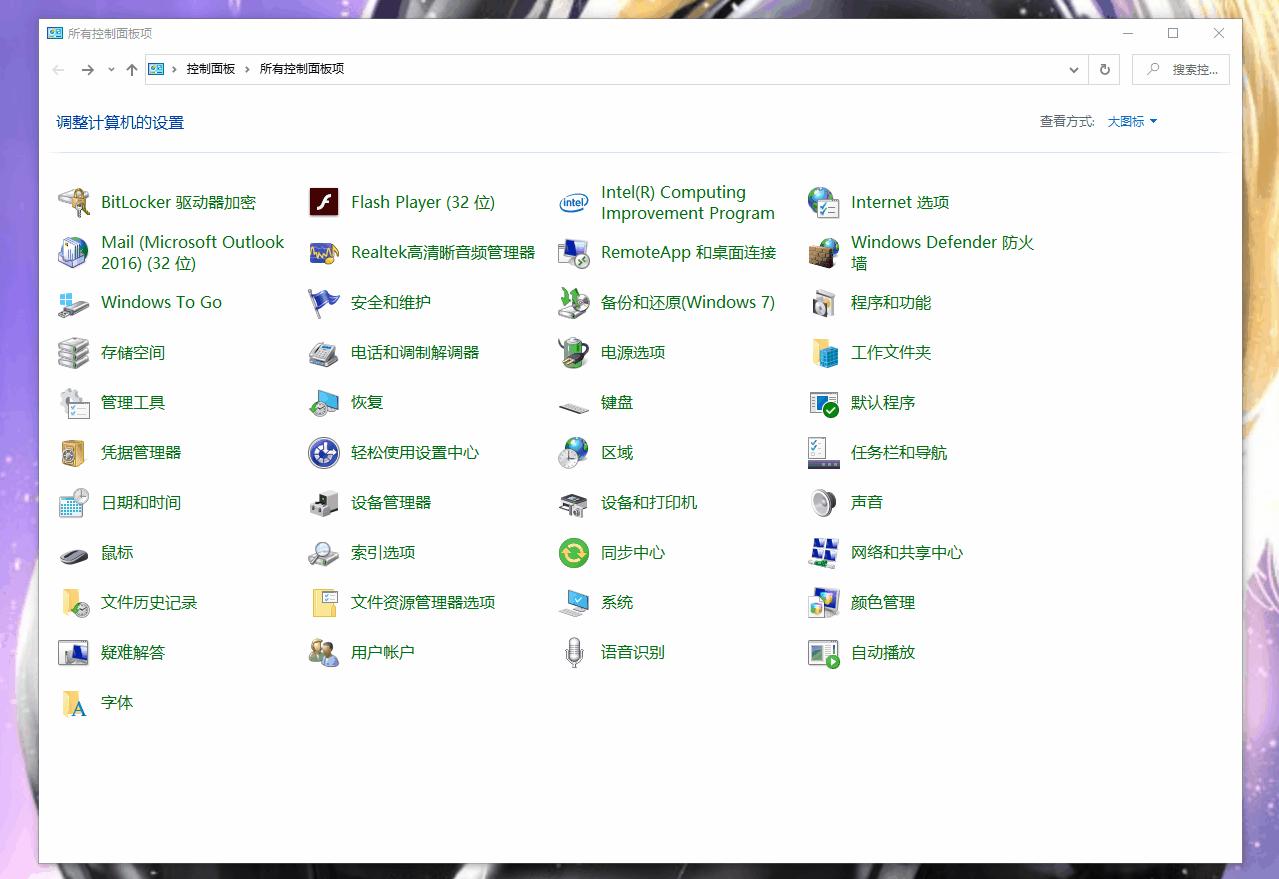
Task: Click the 查看方式: label text
Action: 1067,122
